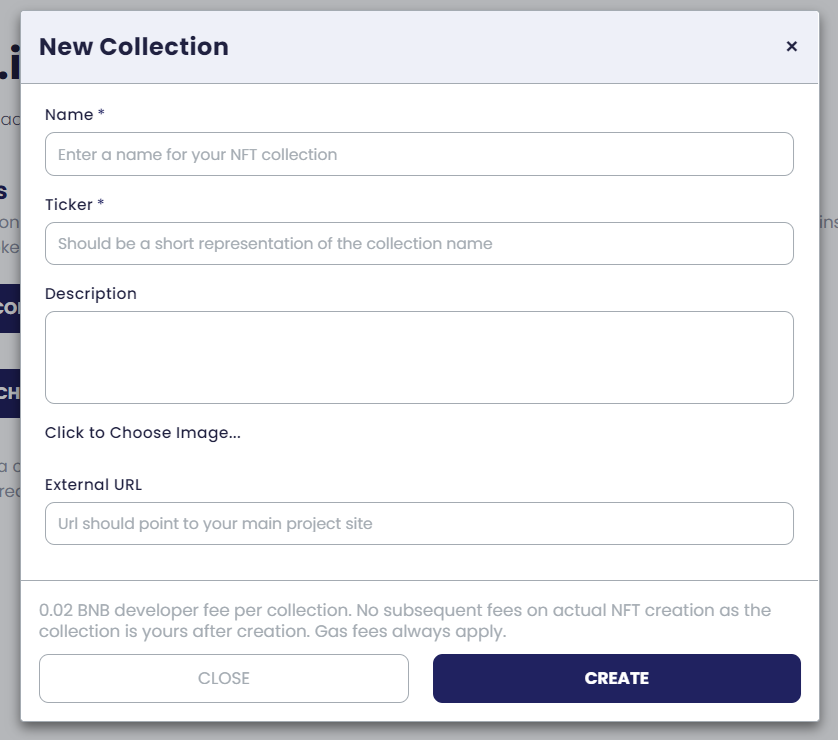This screenshot has height=740, width=838.
Task: Click the External URL label
Action: (94, 485)
